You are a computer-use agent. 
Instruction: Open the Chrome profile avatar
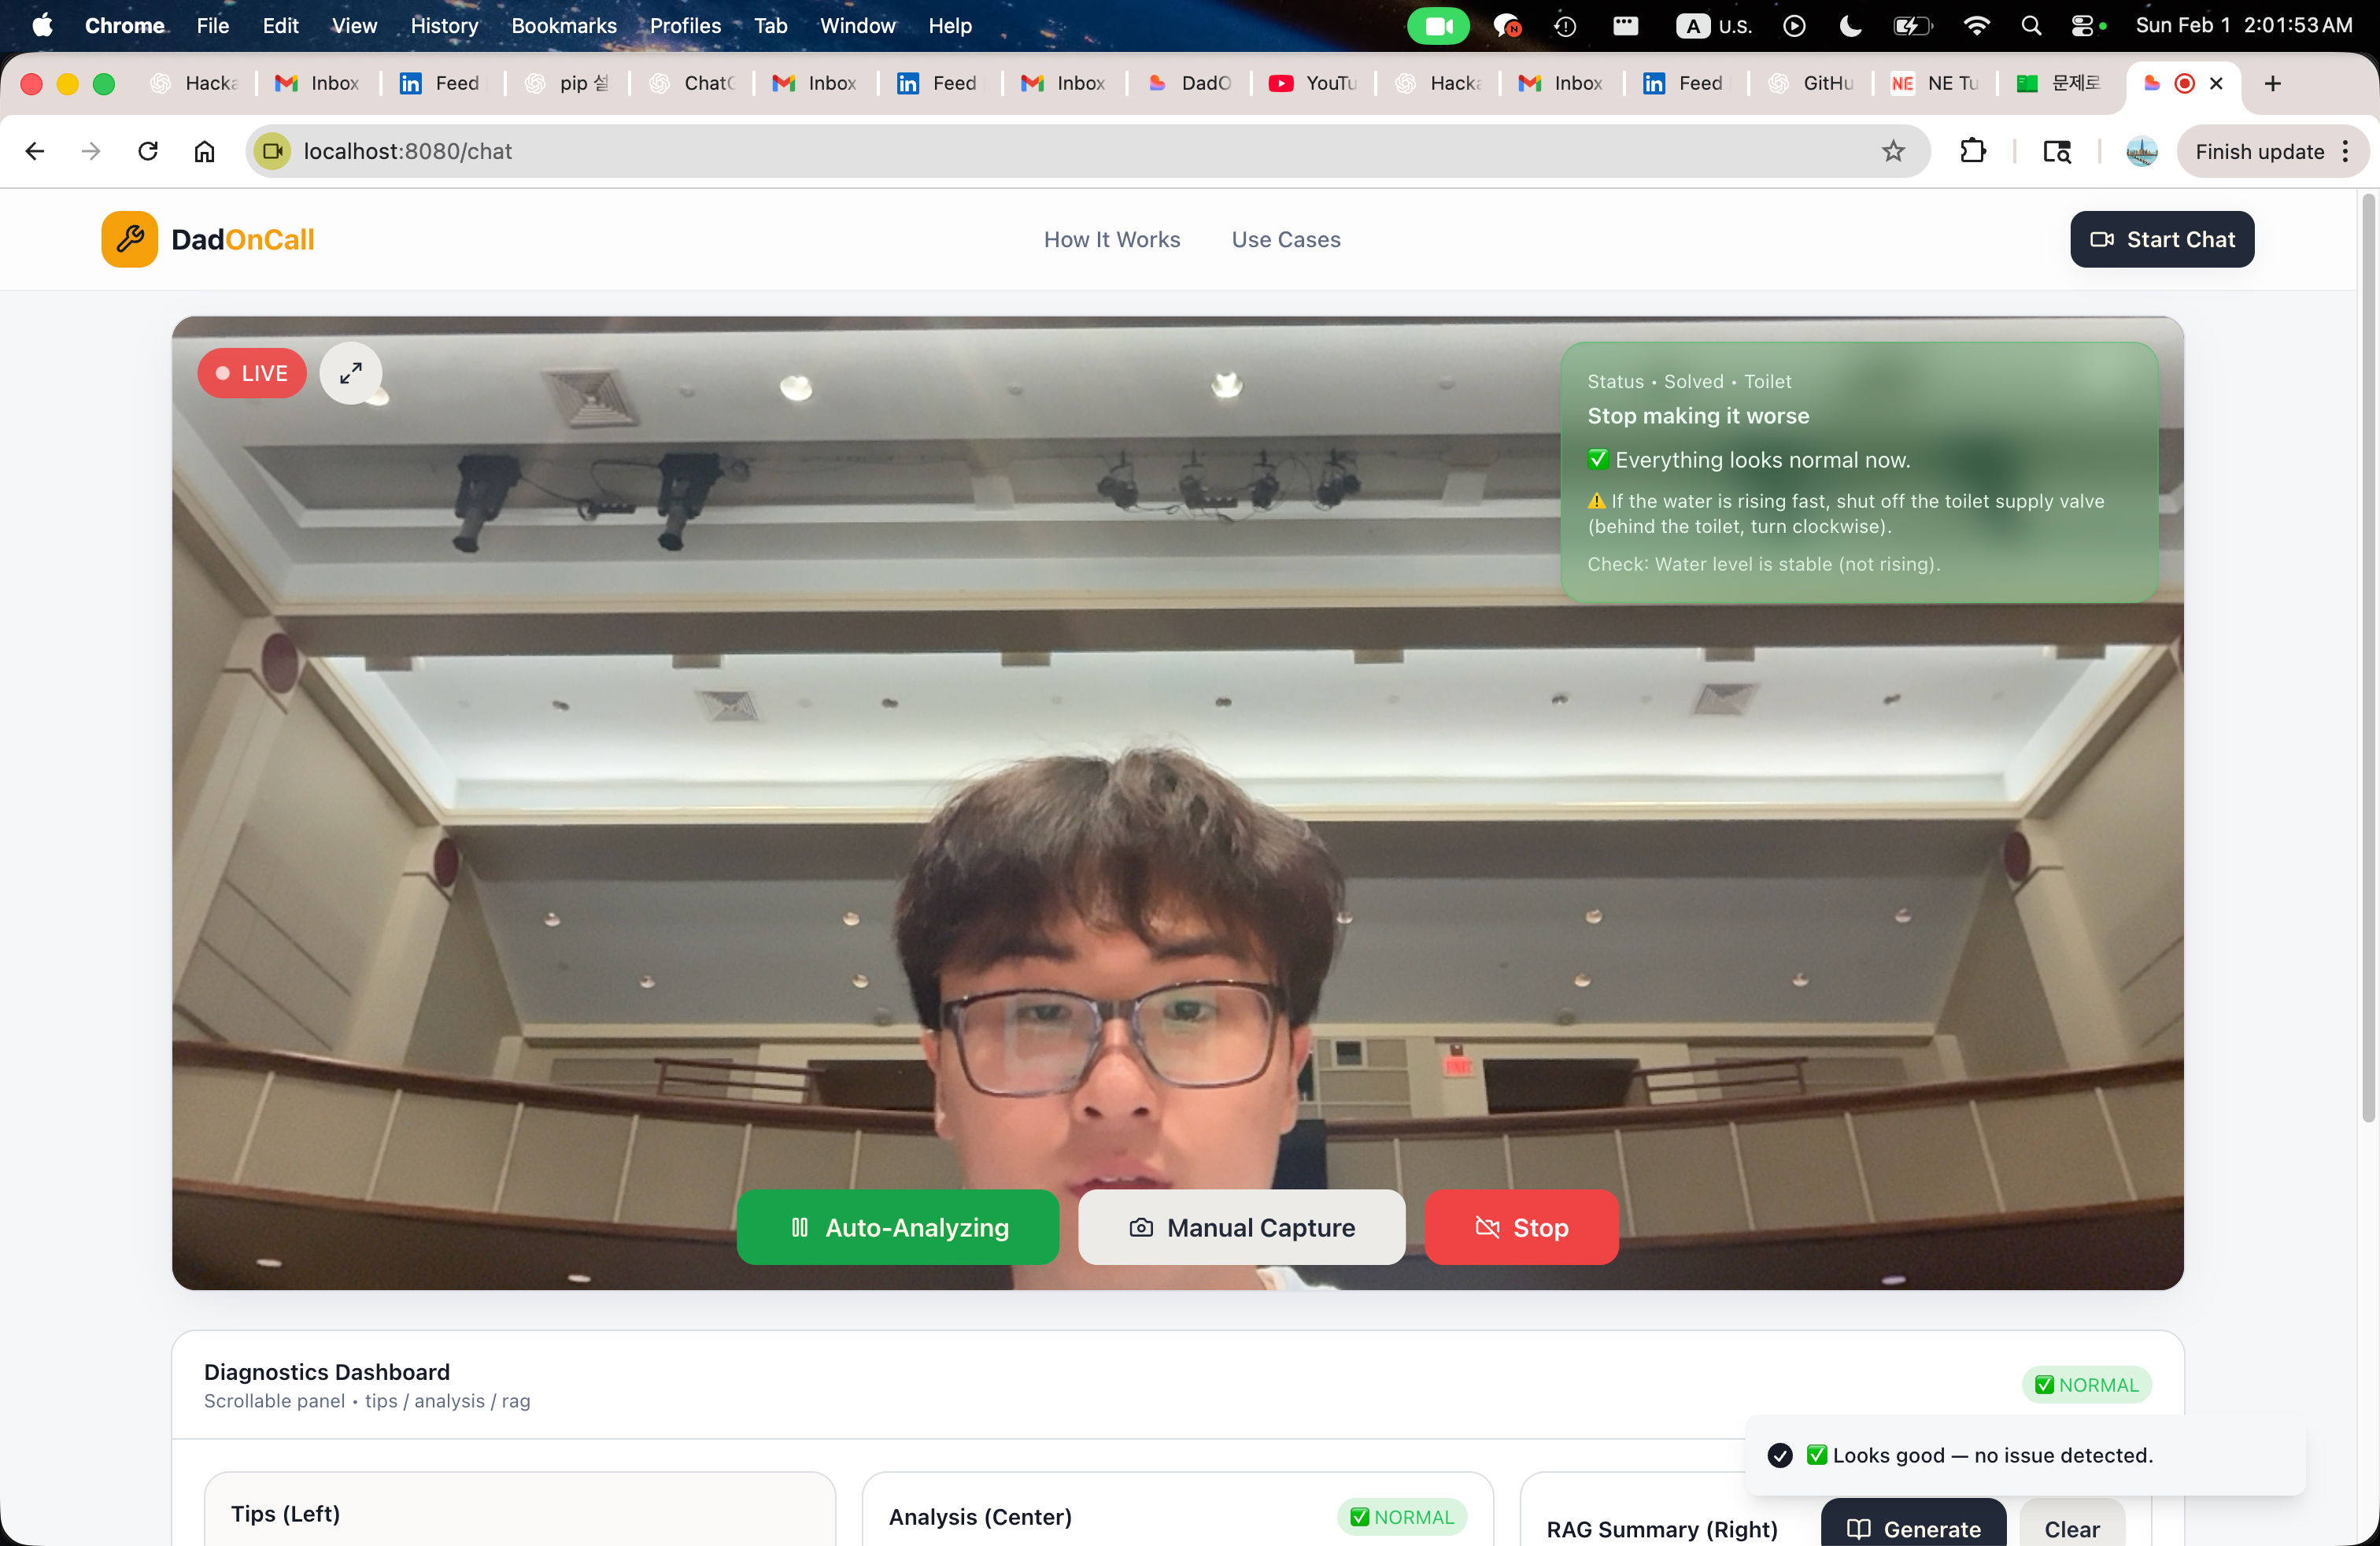[2141, 151]
